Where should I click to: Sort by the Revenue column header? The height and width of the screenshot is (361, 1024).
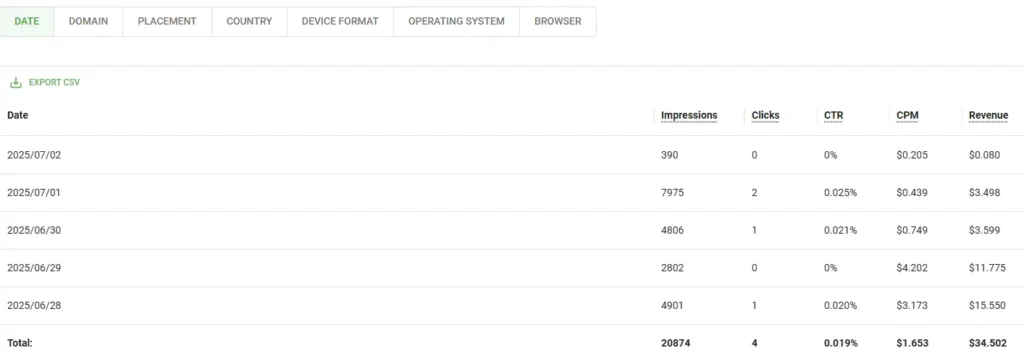[988, 116]
